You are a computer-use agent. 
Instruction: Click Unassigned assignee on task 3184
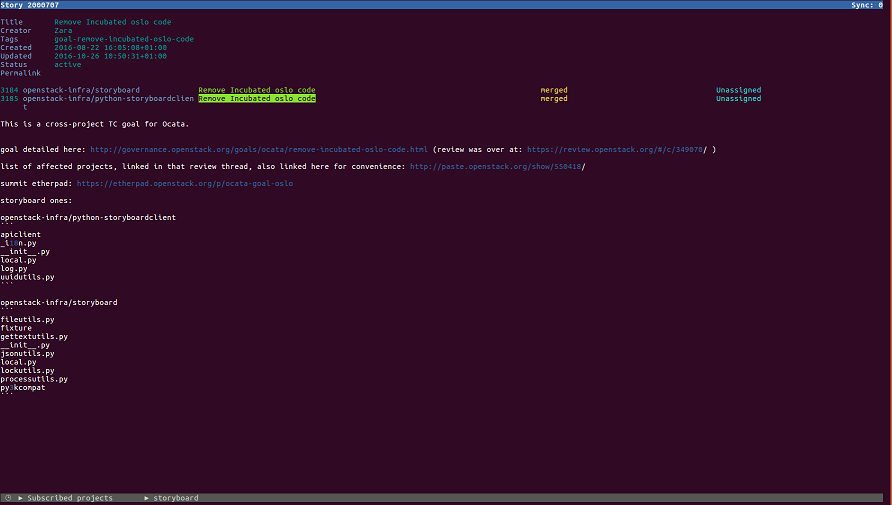click(738, 90)
